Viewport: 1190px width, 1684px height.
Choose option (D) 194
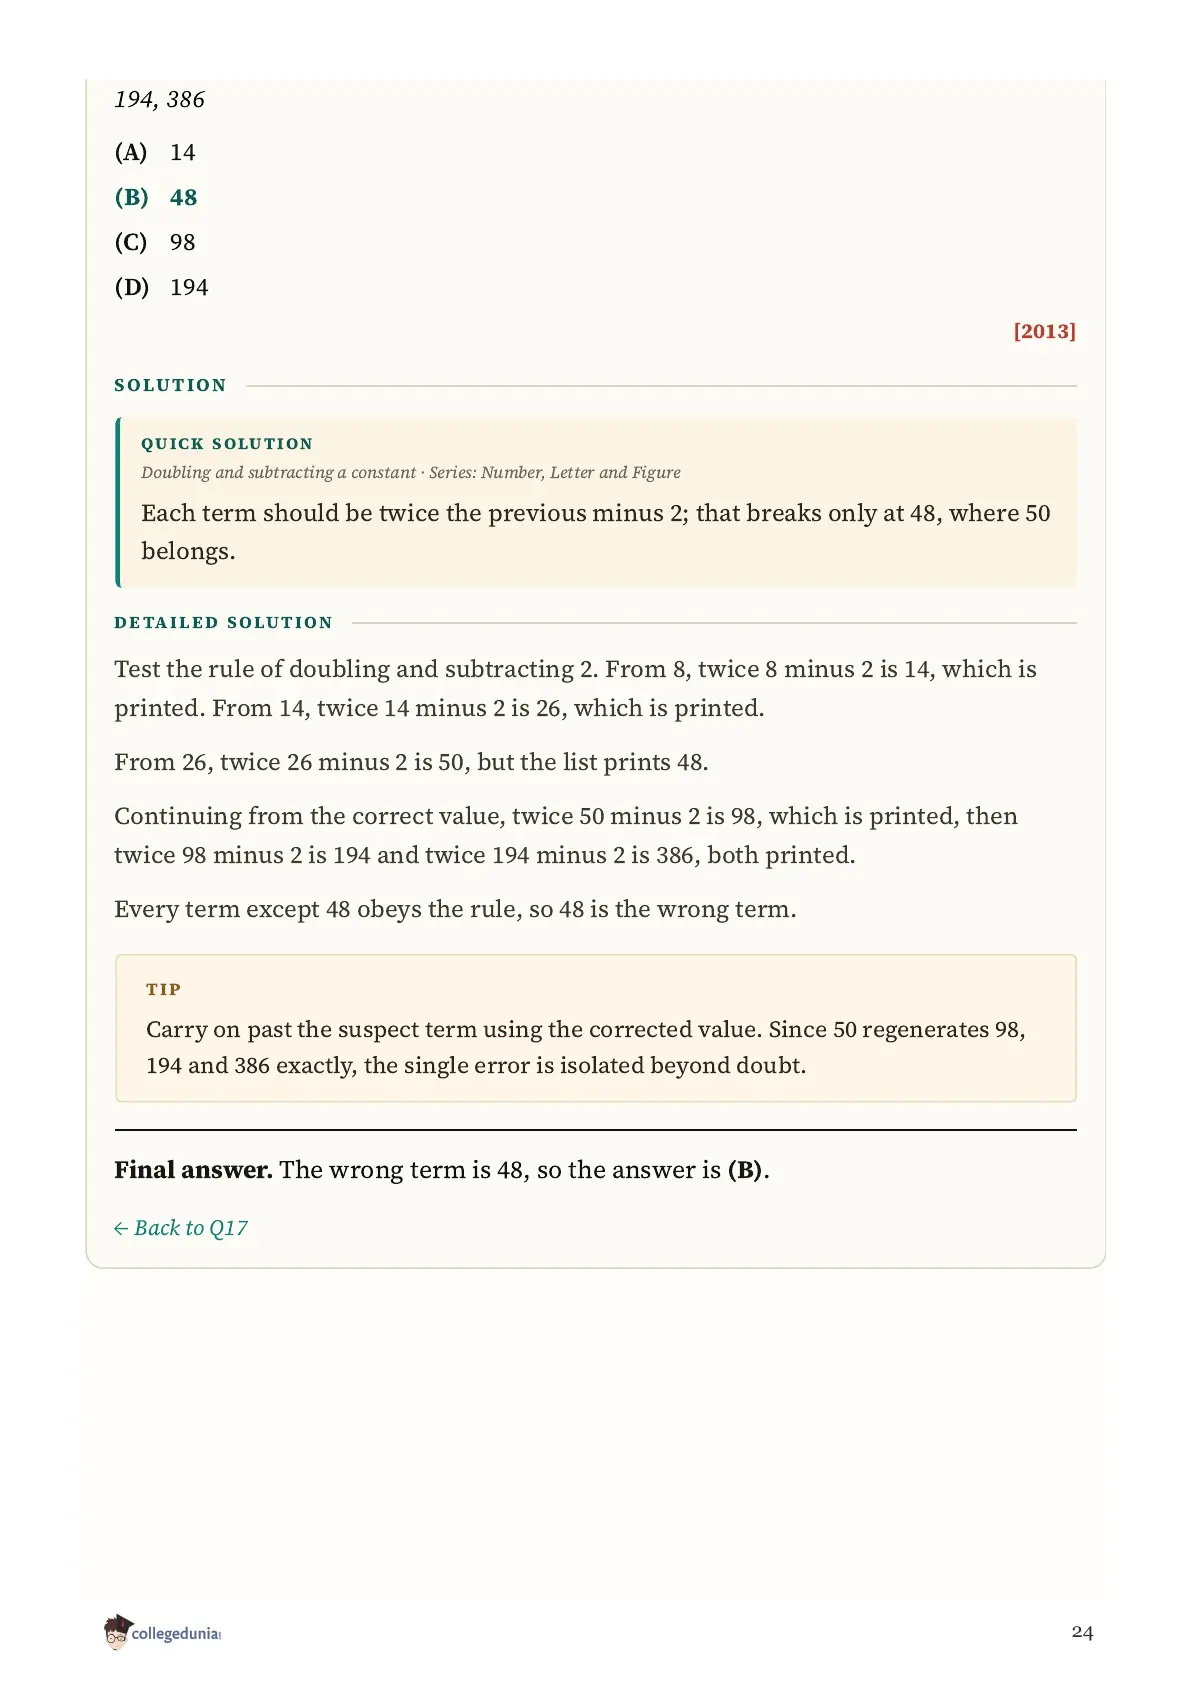click(x=161, y=287)
